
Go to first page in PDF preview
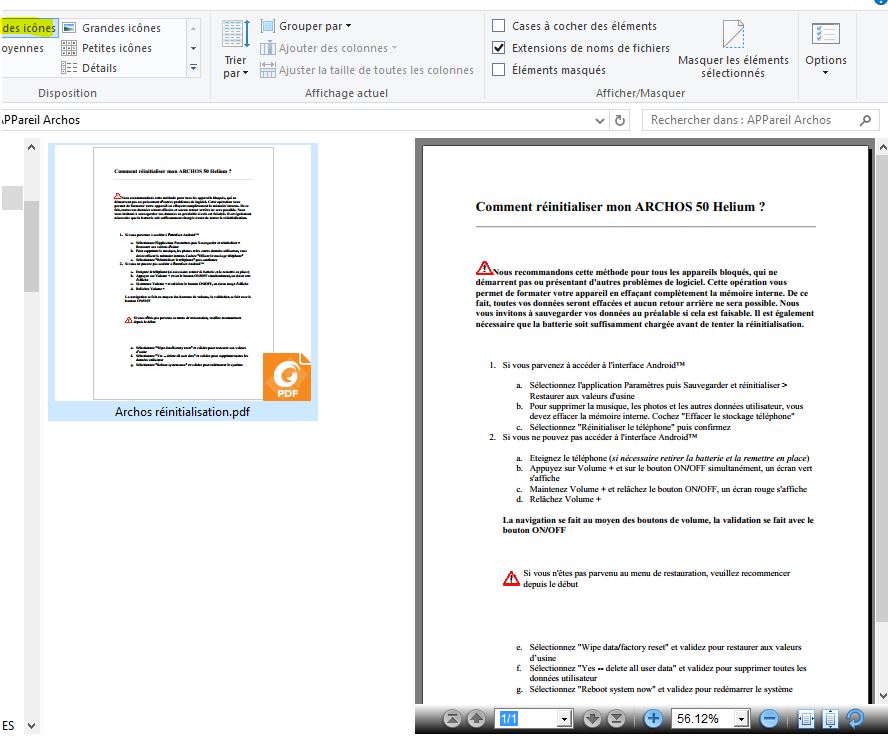click(x=452, y=719)
